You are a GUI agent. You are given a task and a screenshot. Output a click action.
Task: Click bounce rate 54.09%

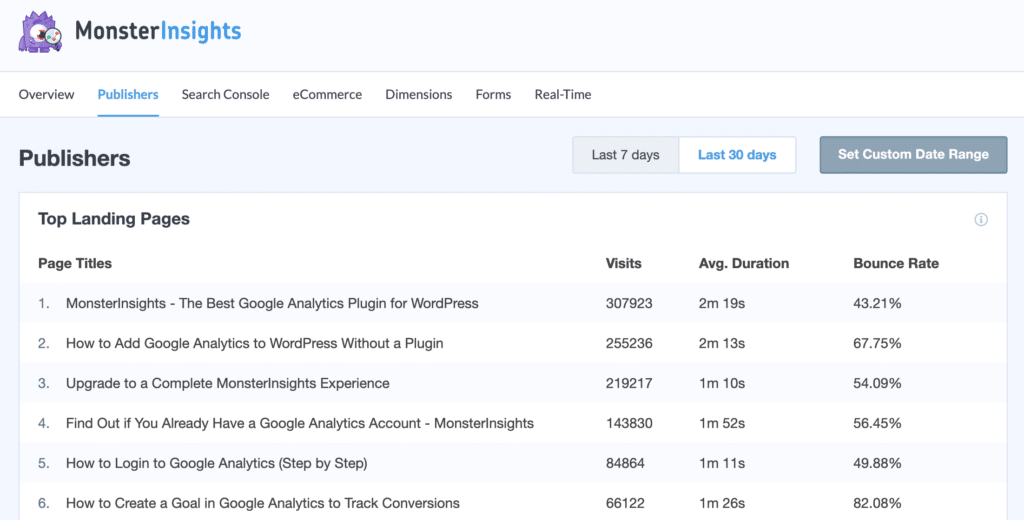(x=877, y=383)
